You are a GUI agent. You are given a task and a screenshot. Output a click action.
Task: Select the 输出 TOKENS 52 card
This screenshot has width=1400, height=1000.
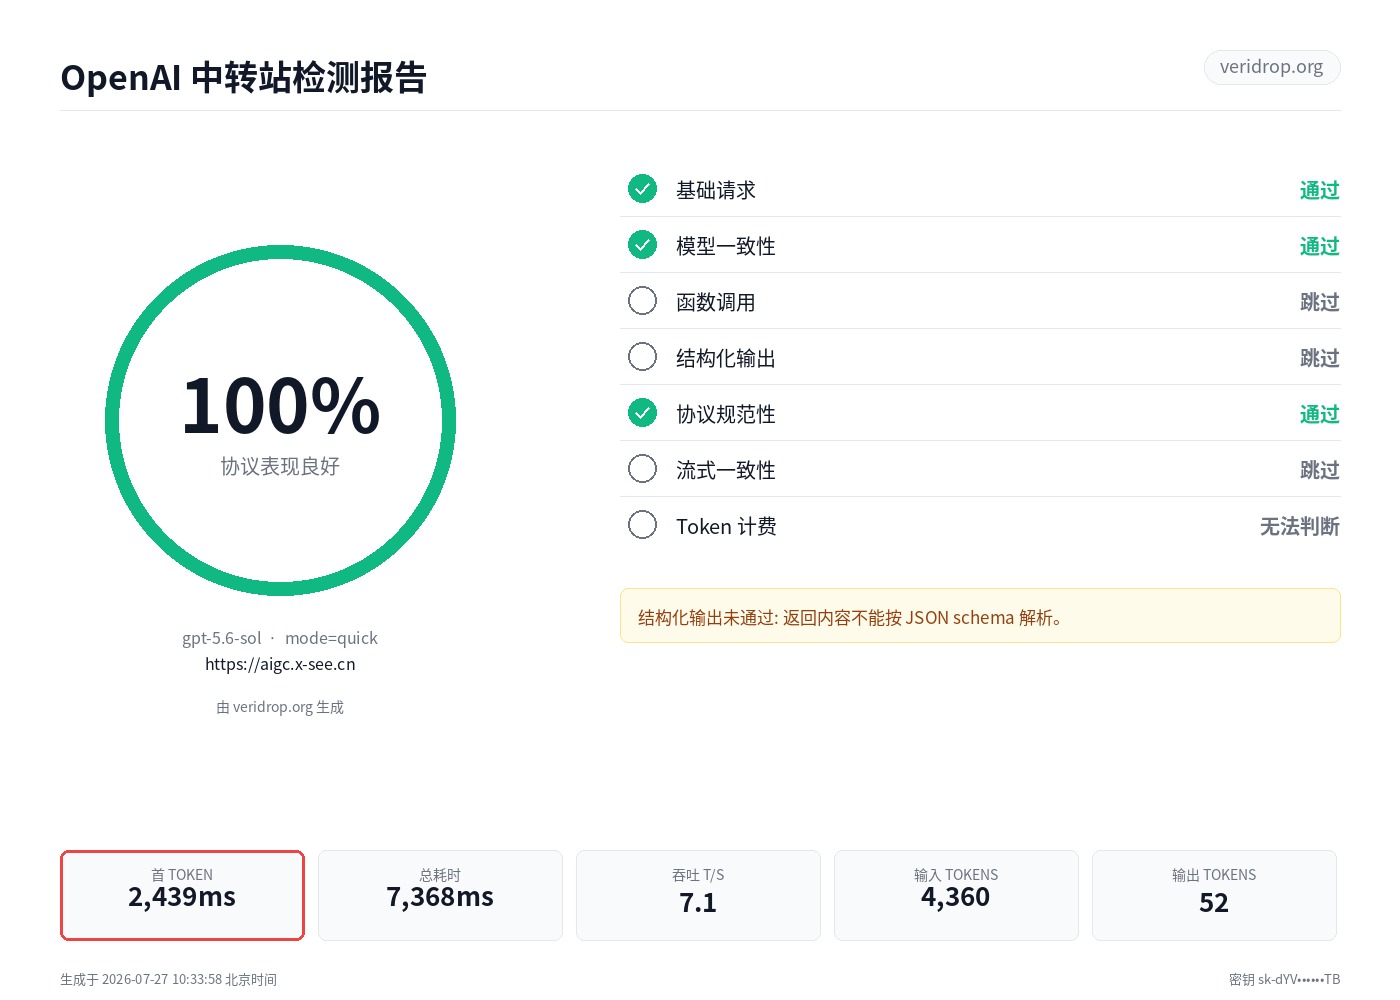pos(1214,895)
